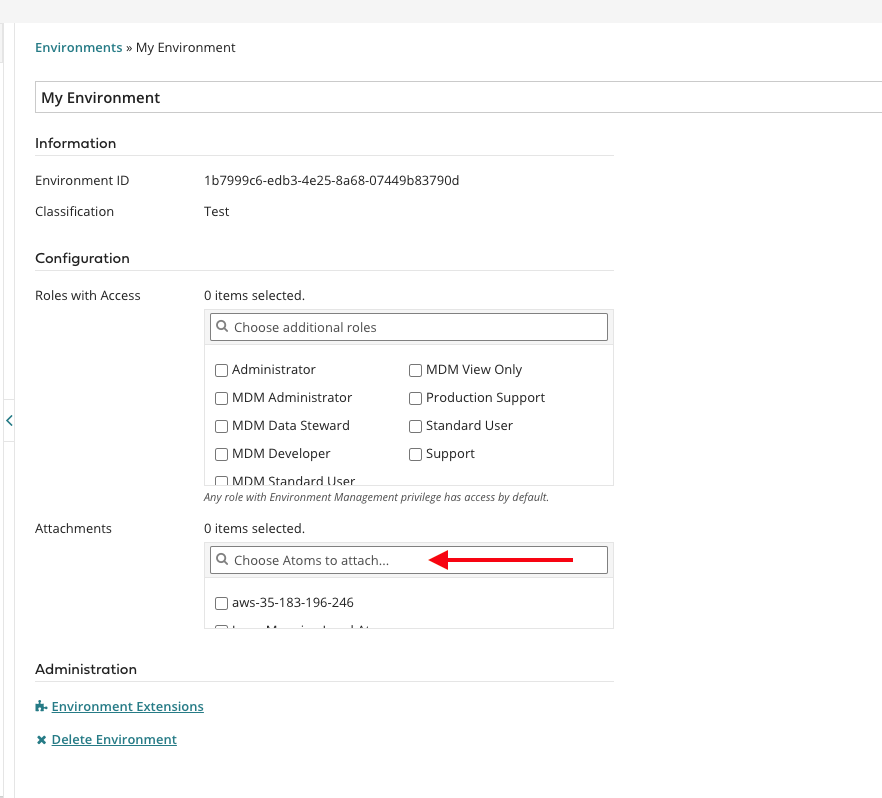Click the X icon beside Delete Environment
This screenshot has height=798, width=882.
[41, 740]
